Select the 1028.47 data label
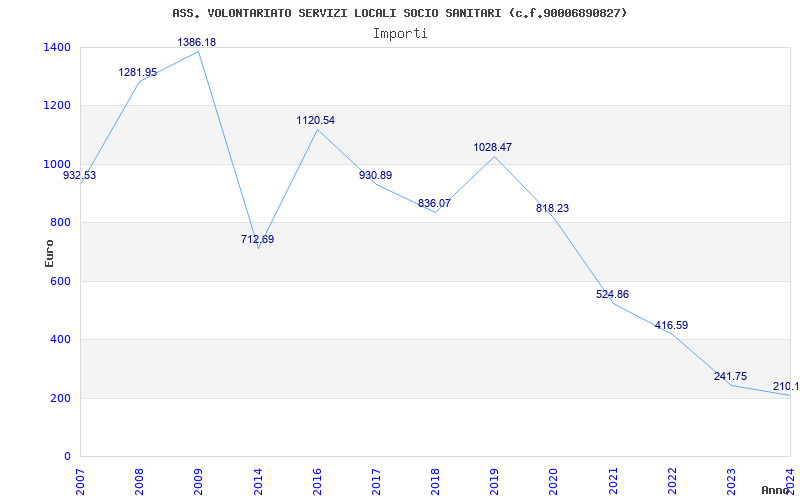 [x=493, y=147]
